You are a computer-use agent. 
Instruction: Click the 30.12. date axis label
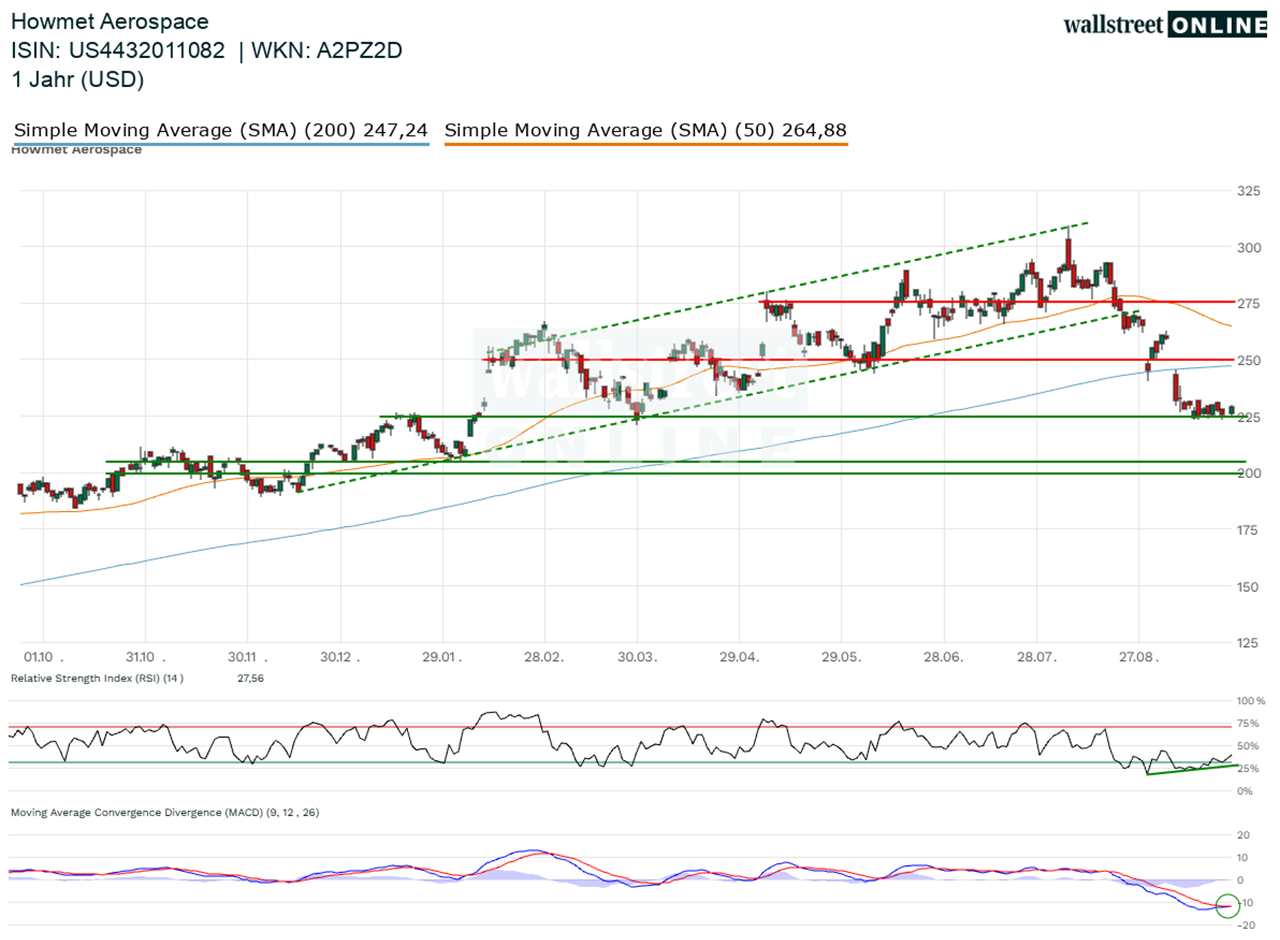click(x=342, y=657)
